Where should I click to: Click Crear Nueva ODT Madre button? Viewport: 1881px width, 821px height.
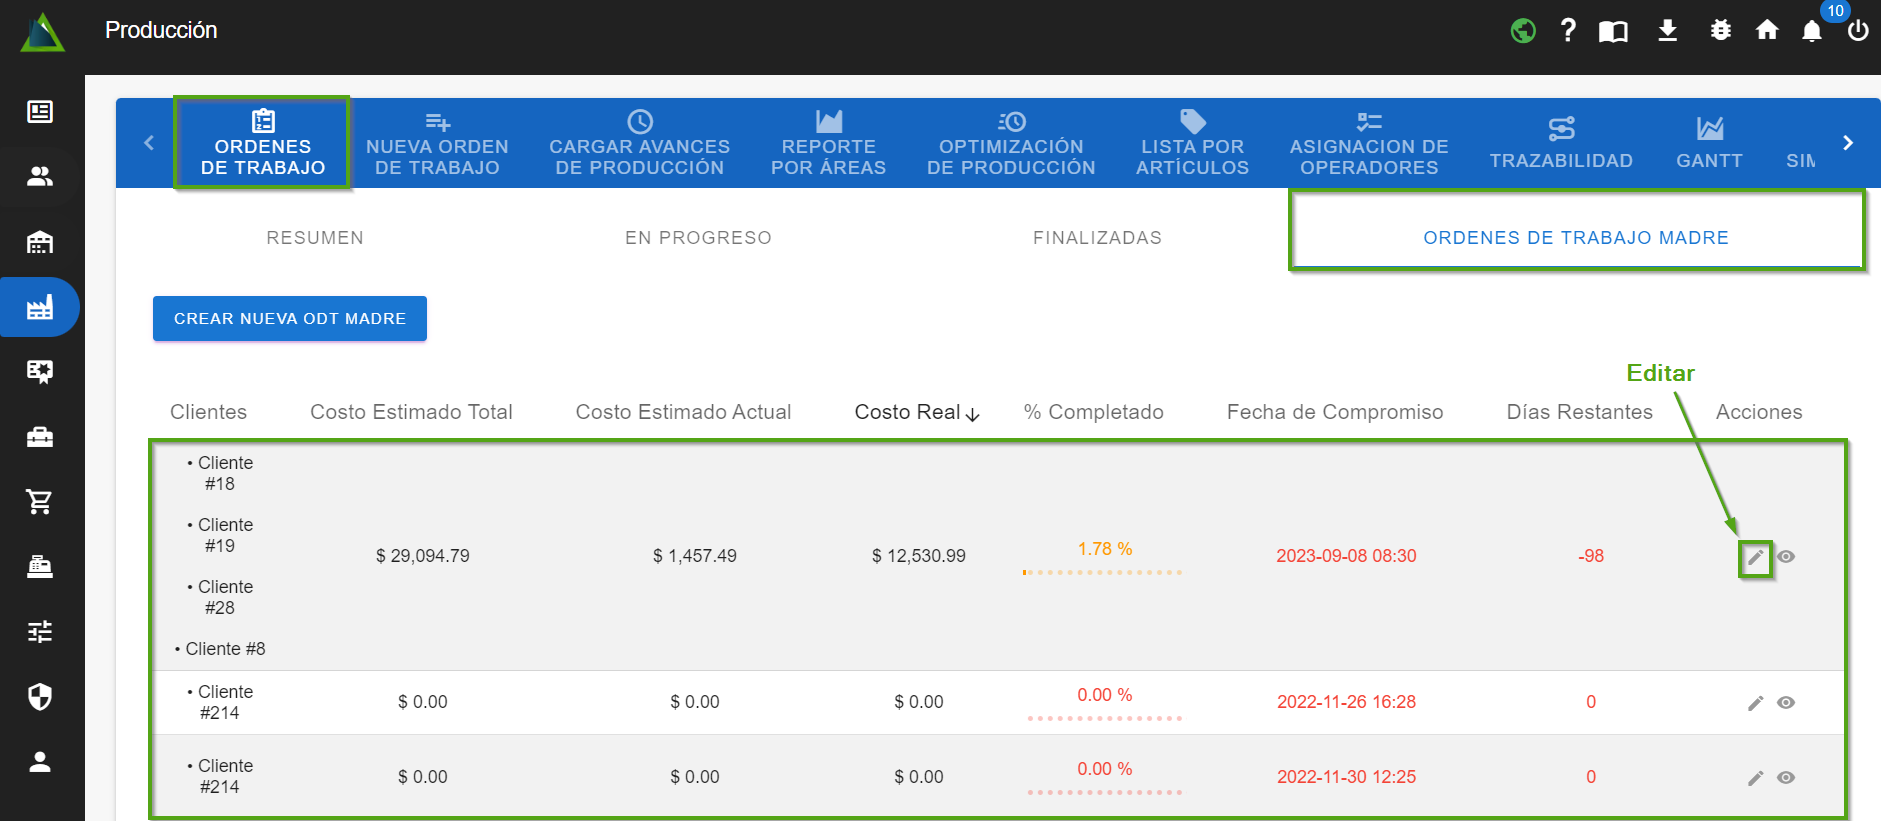(x=290, y=319)
